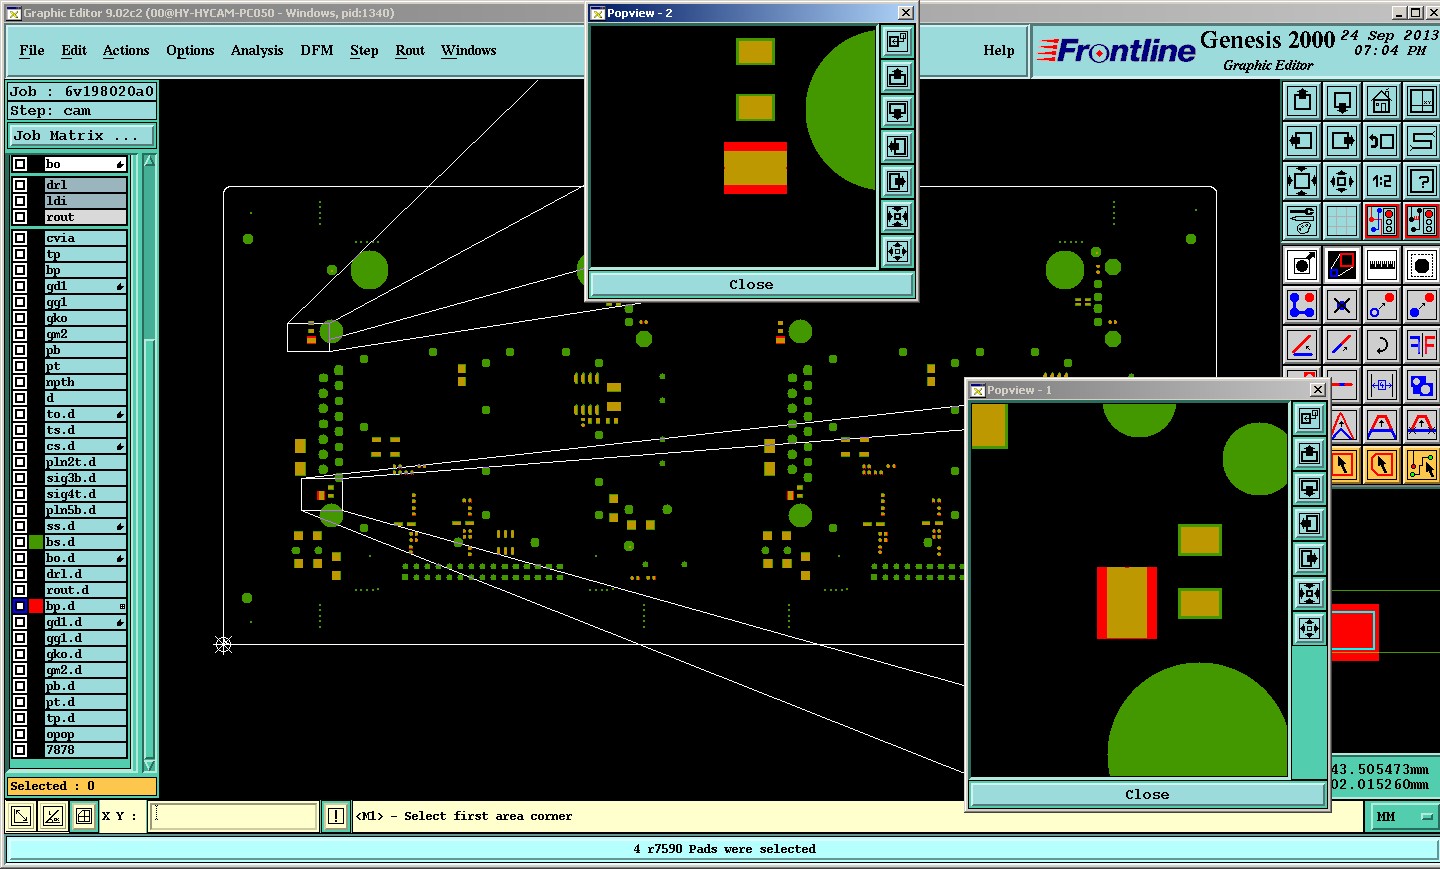Select the layer name sig3b.d
1440x869 pixels.
(86, 478)
